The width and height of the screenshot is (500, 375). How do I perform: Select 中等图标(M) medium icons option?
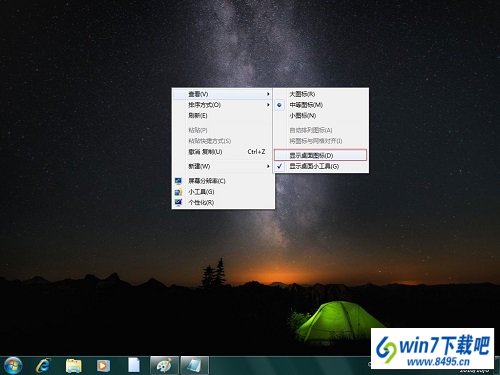pos(321,105)
